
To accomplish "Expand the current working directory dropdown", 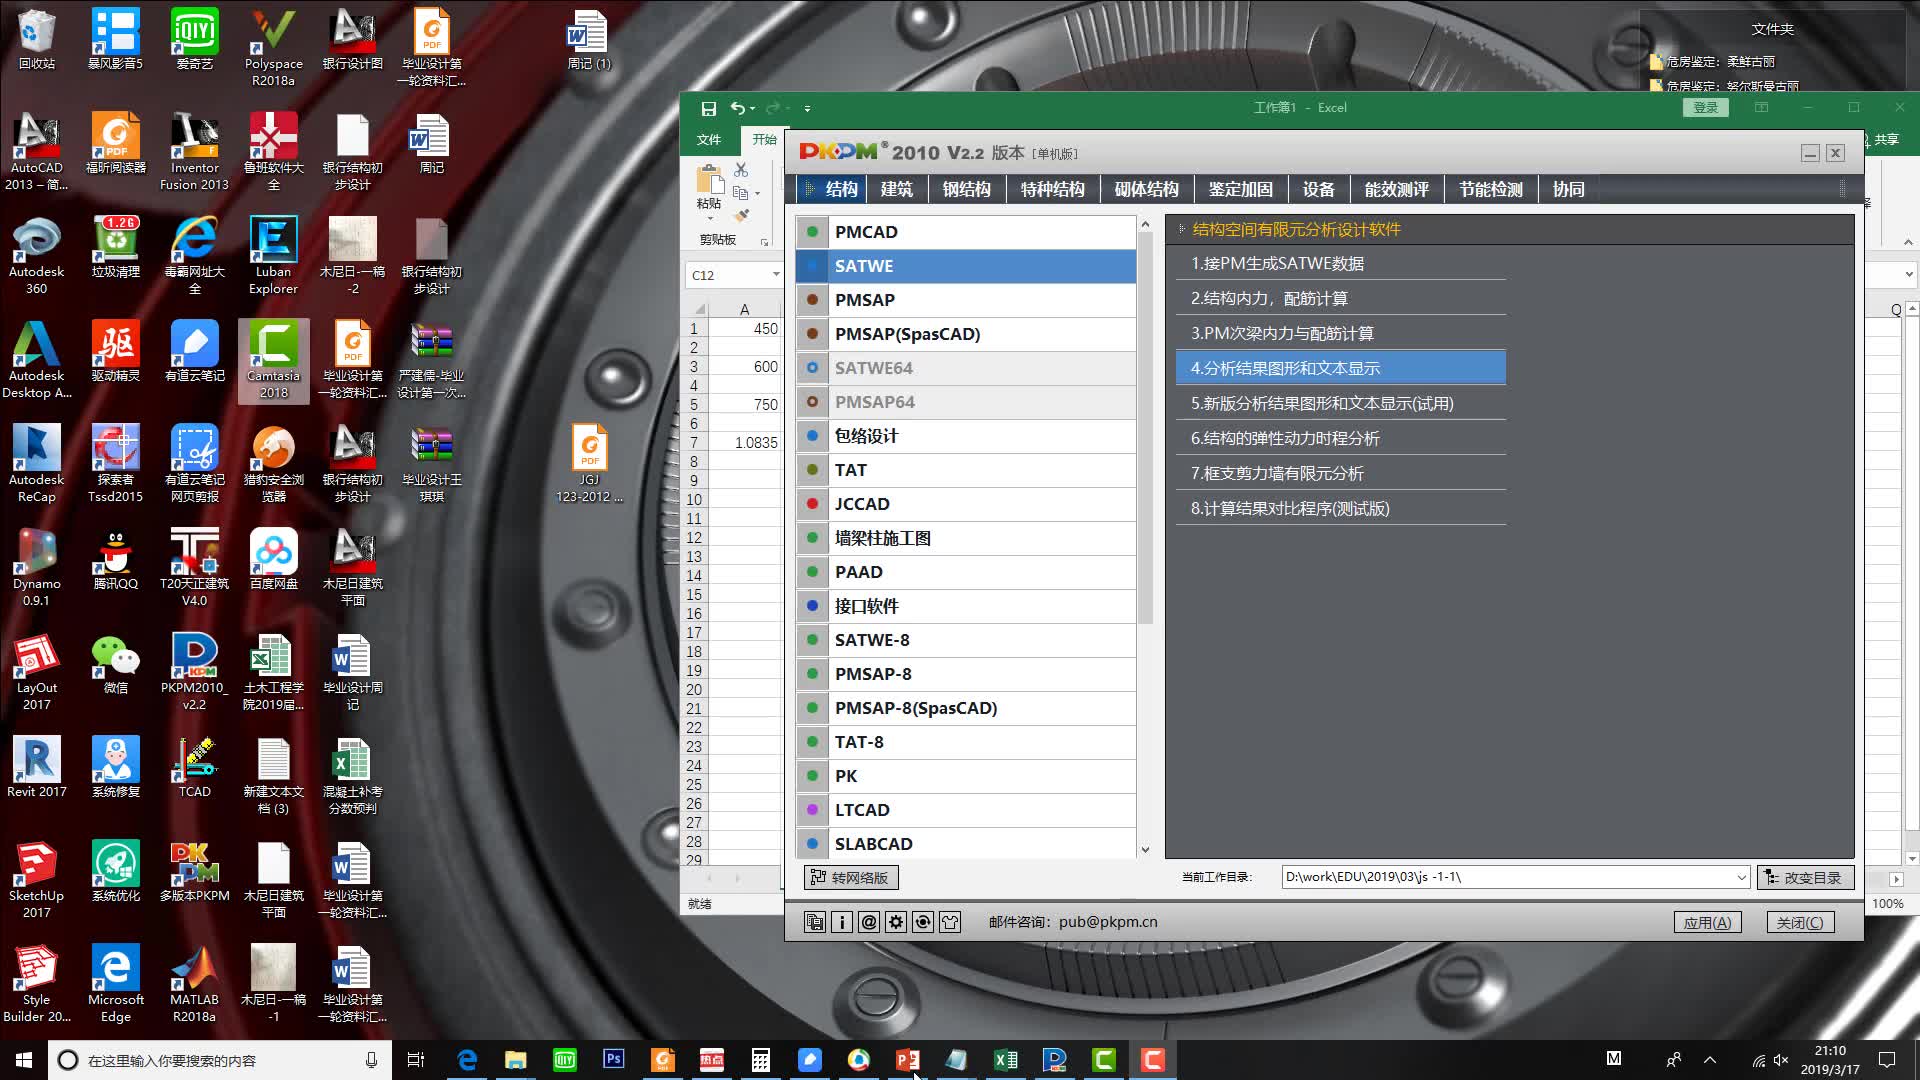I will [x=1741, y=877].
